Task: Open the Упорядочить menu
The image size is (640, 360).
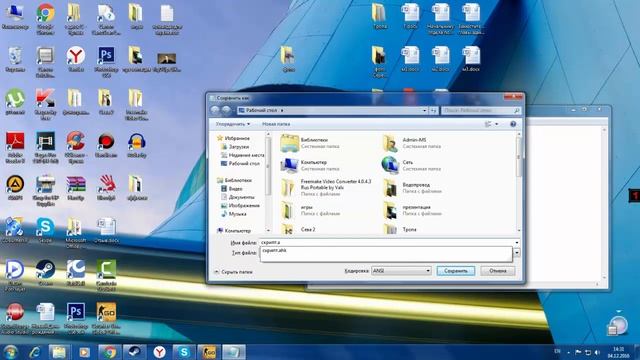Action: tap(233, 124)
